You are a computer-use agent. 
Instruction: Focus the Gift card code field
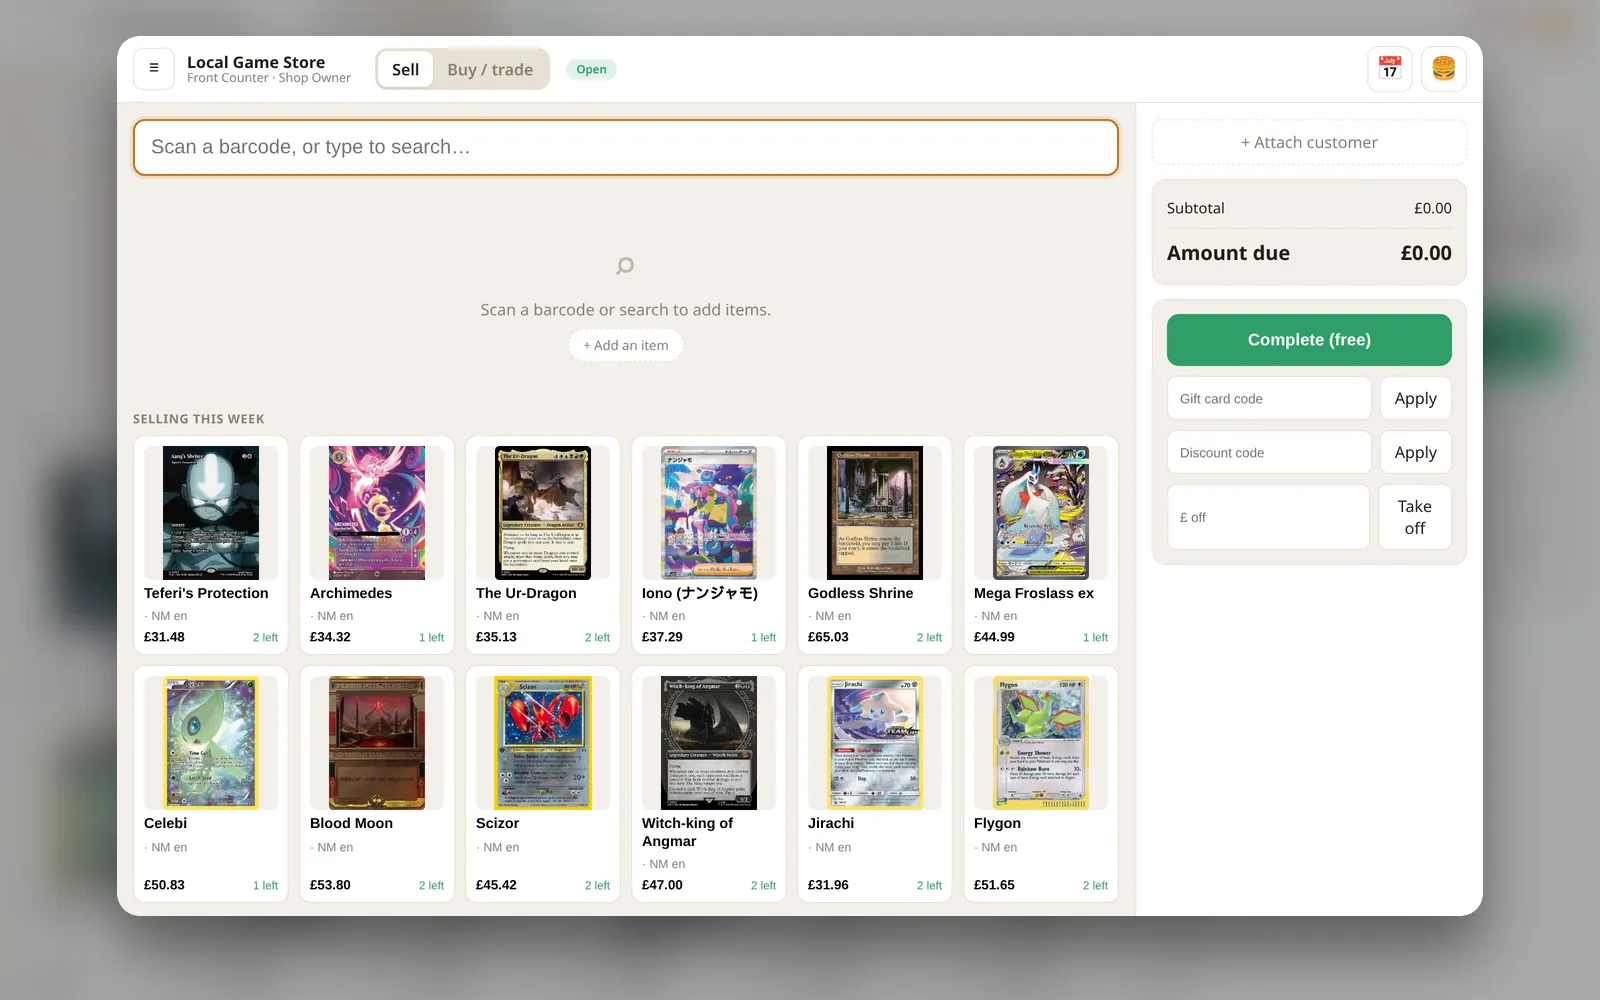(1269, 398)
